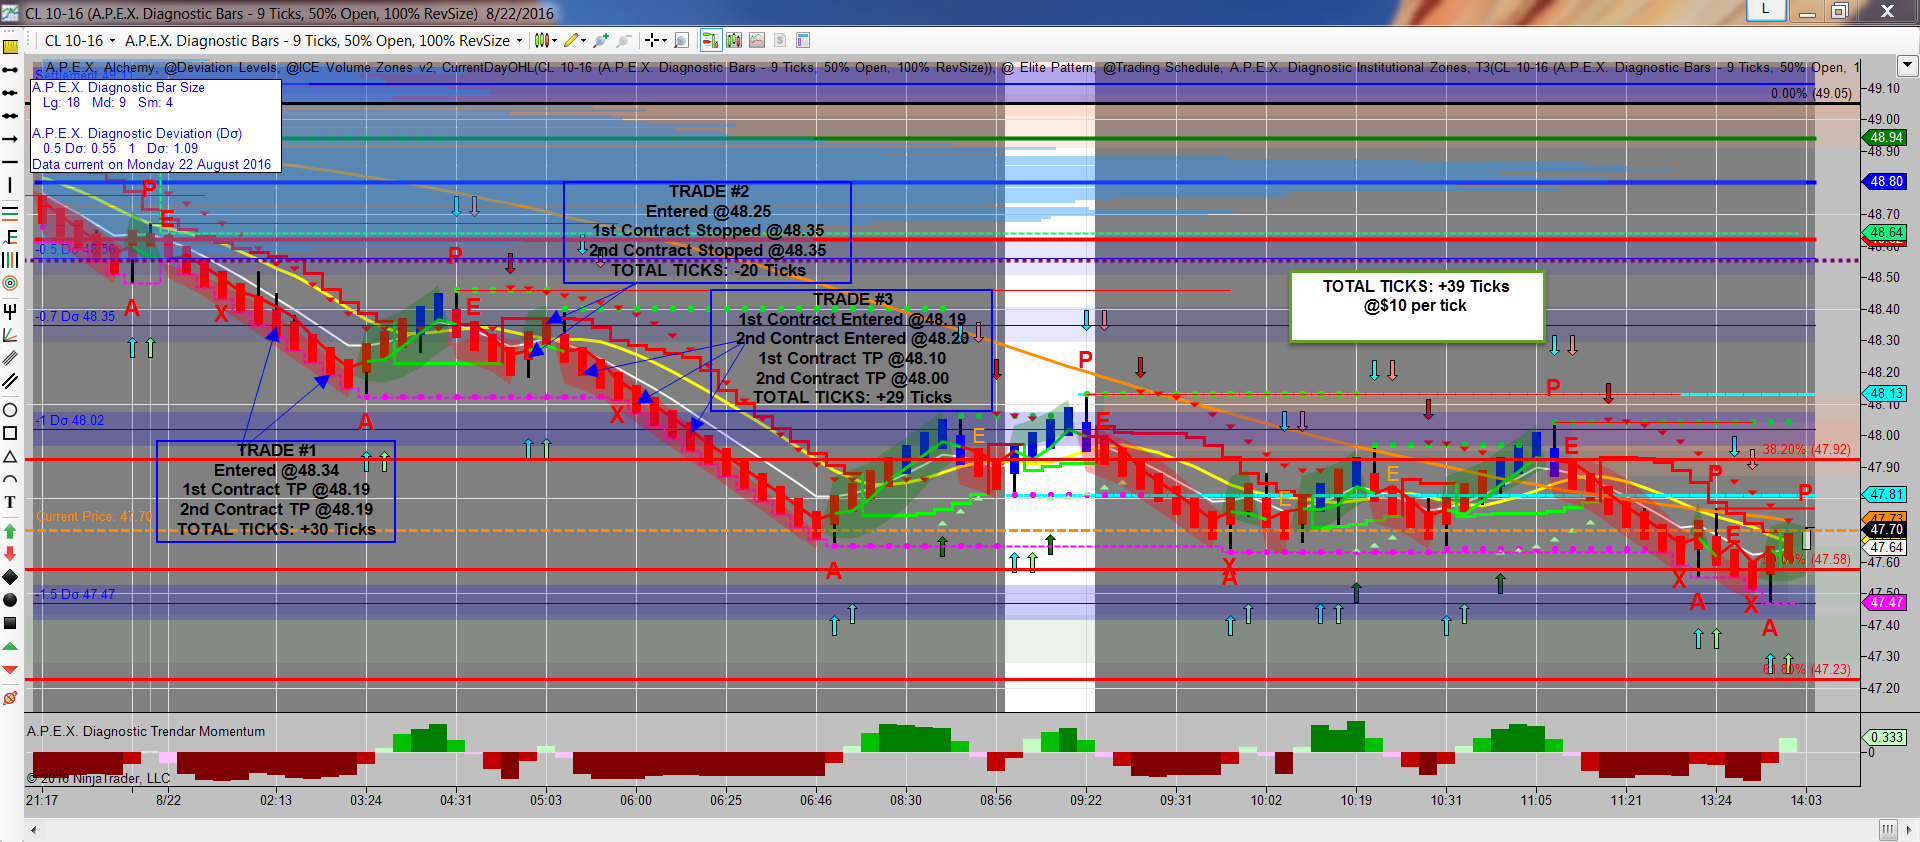
Task: Click the green 48.94 price marker
Action: coord(1886,137)
